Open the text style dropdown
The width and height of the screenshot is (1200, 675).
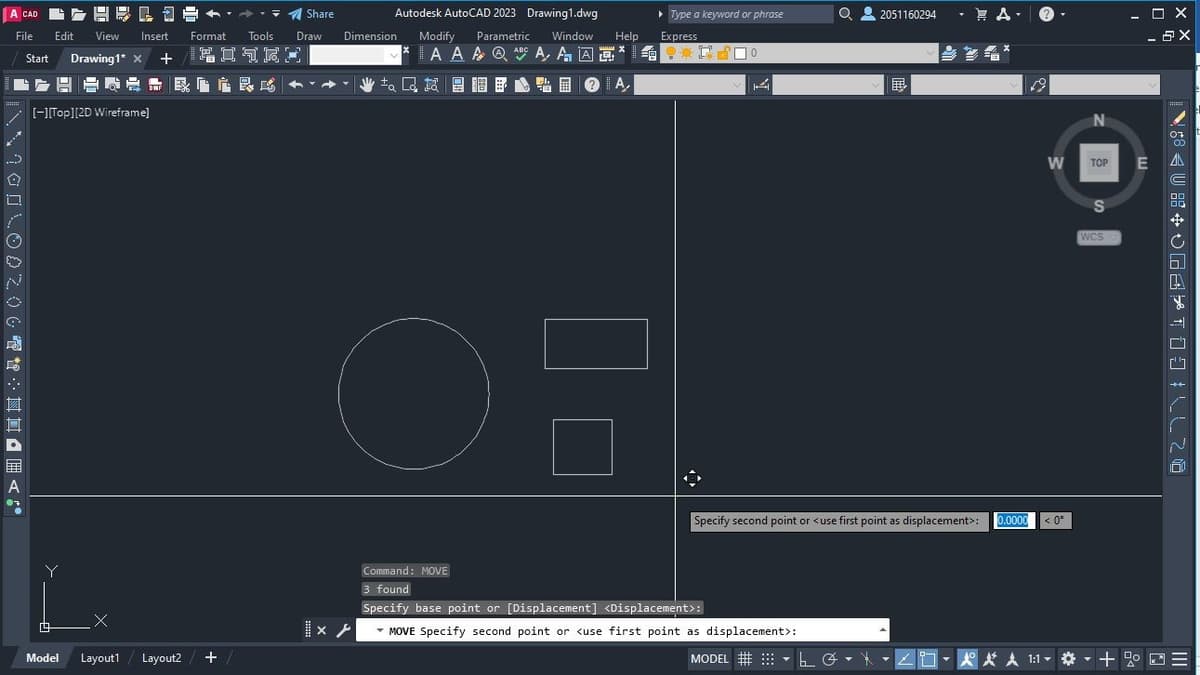[739, 86]
